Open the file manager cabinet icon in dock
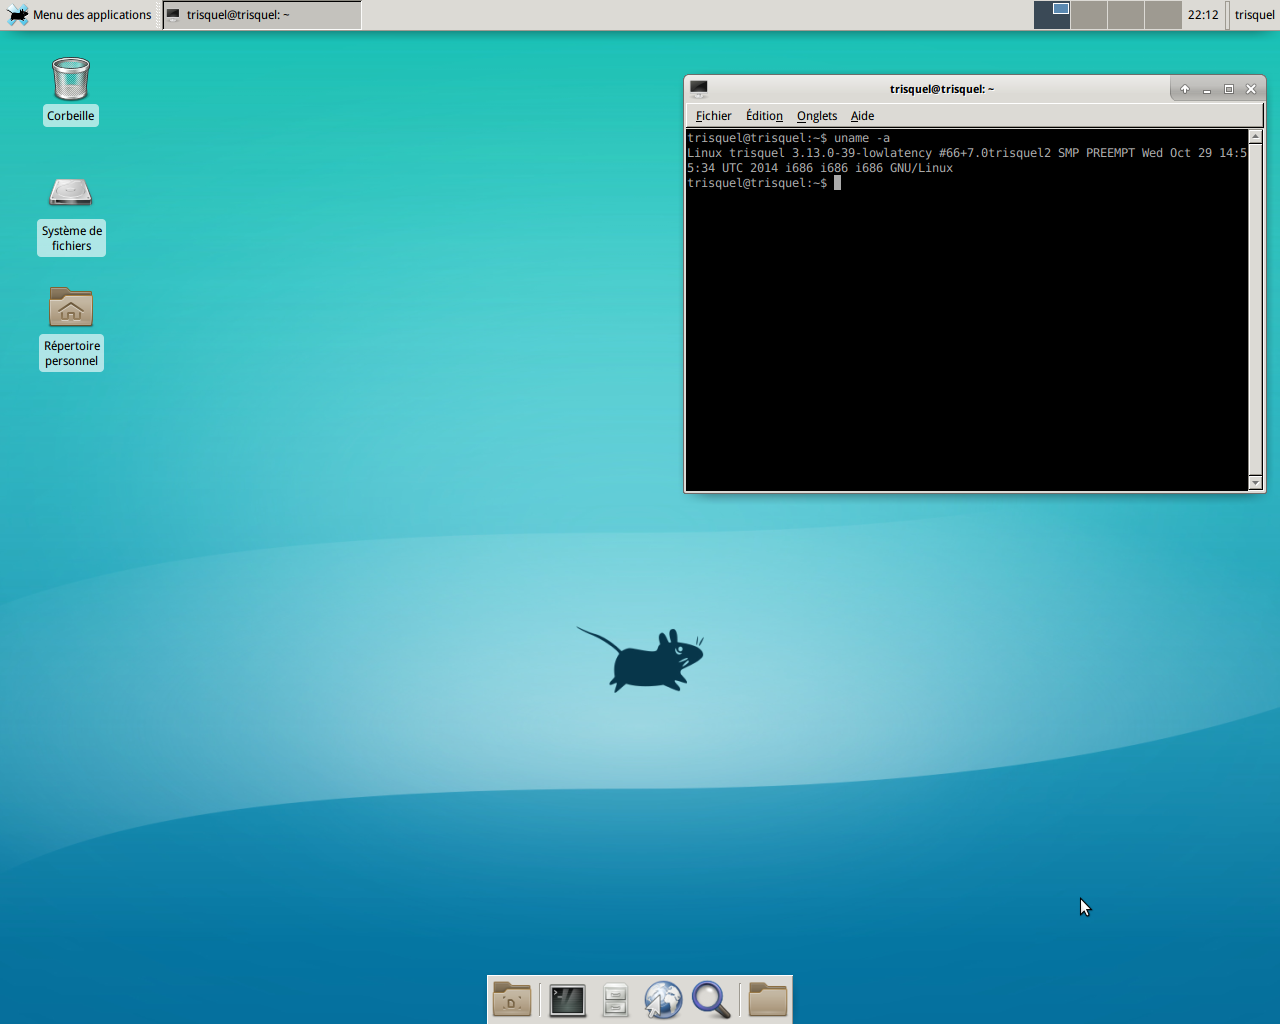 (x=615, y=999)
